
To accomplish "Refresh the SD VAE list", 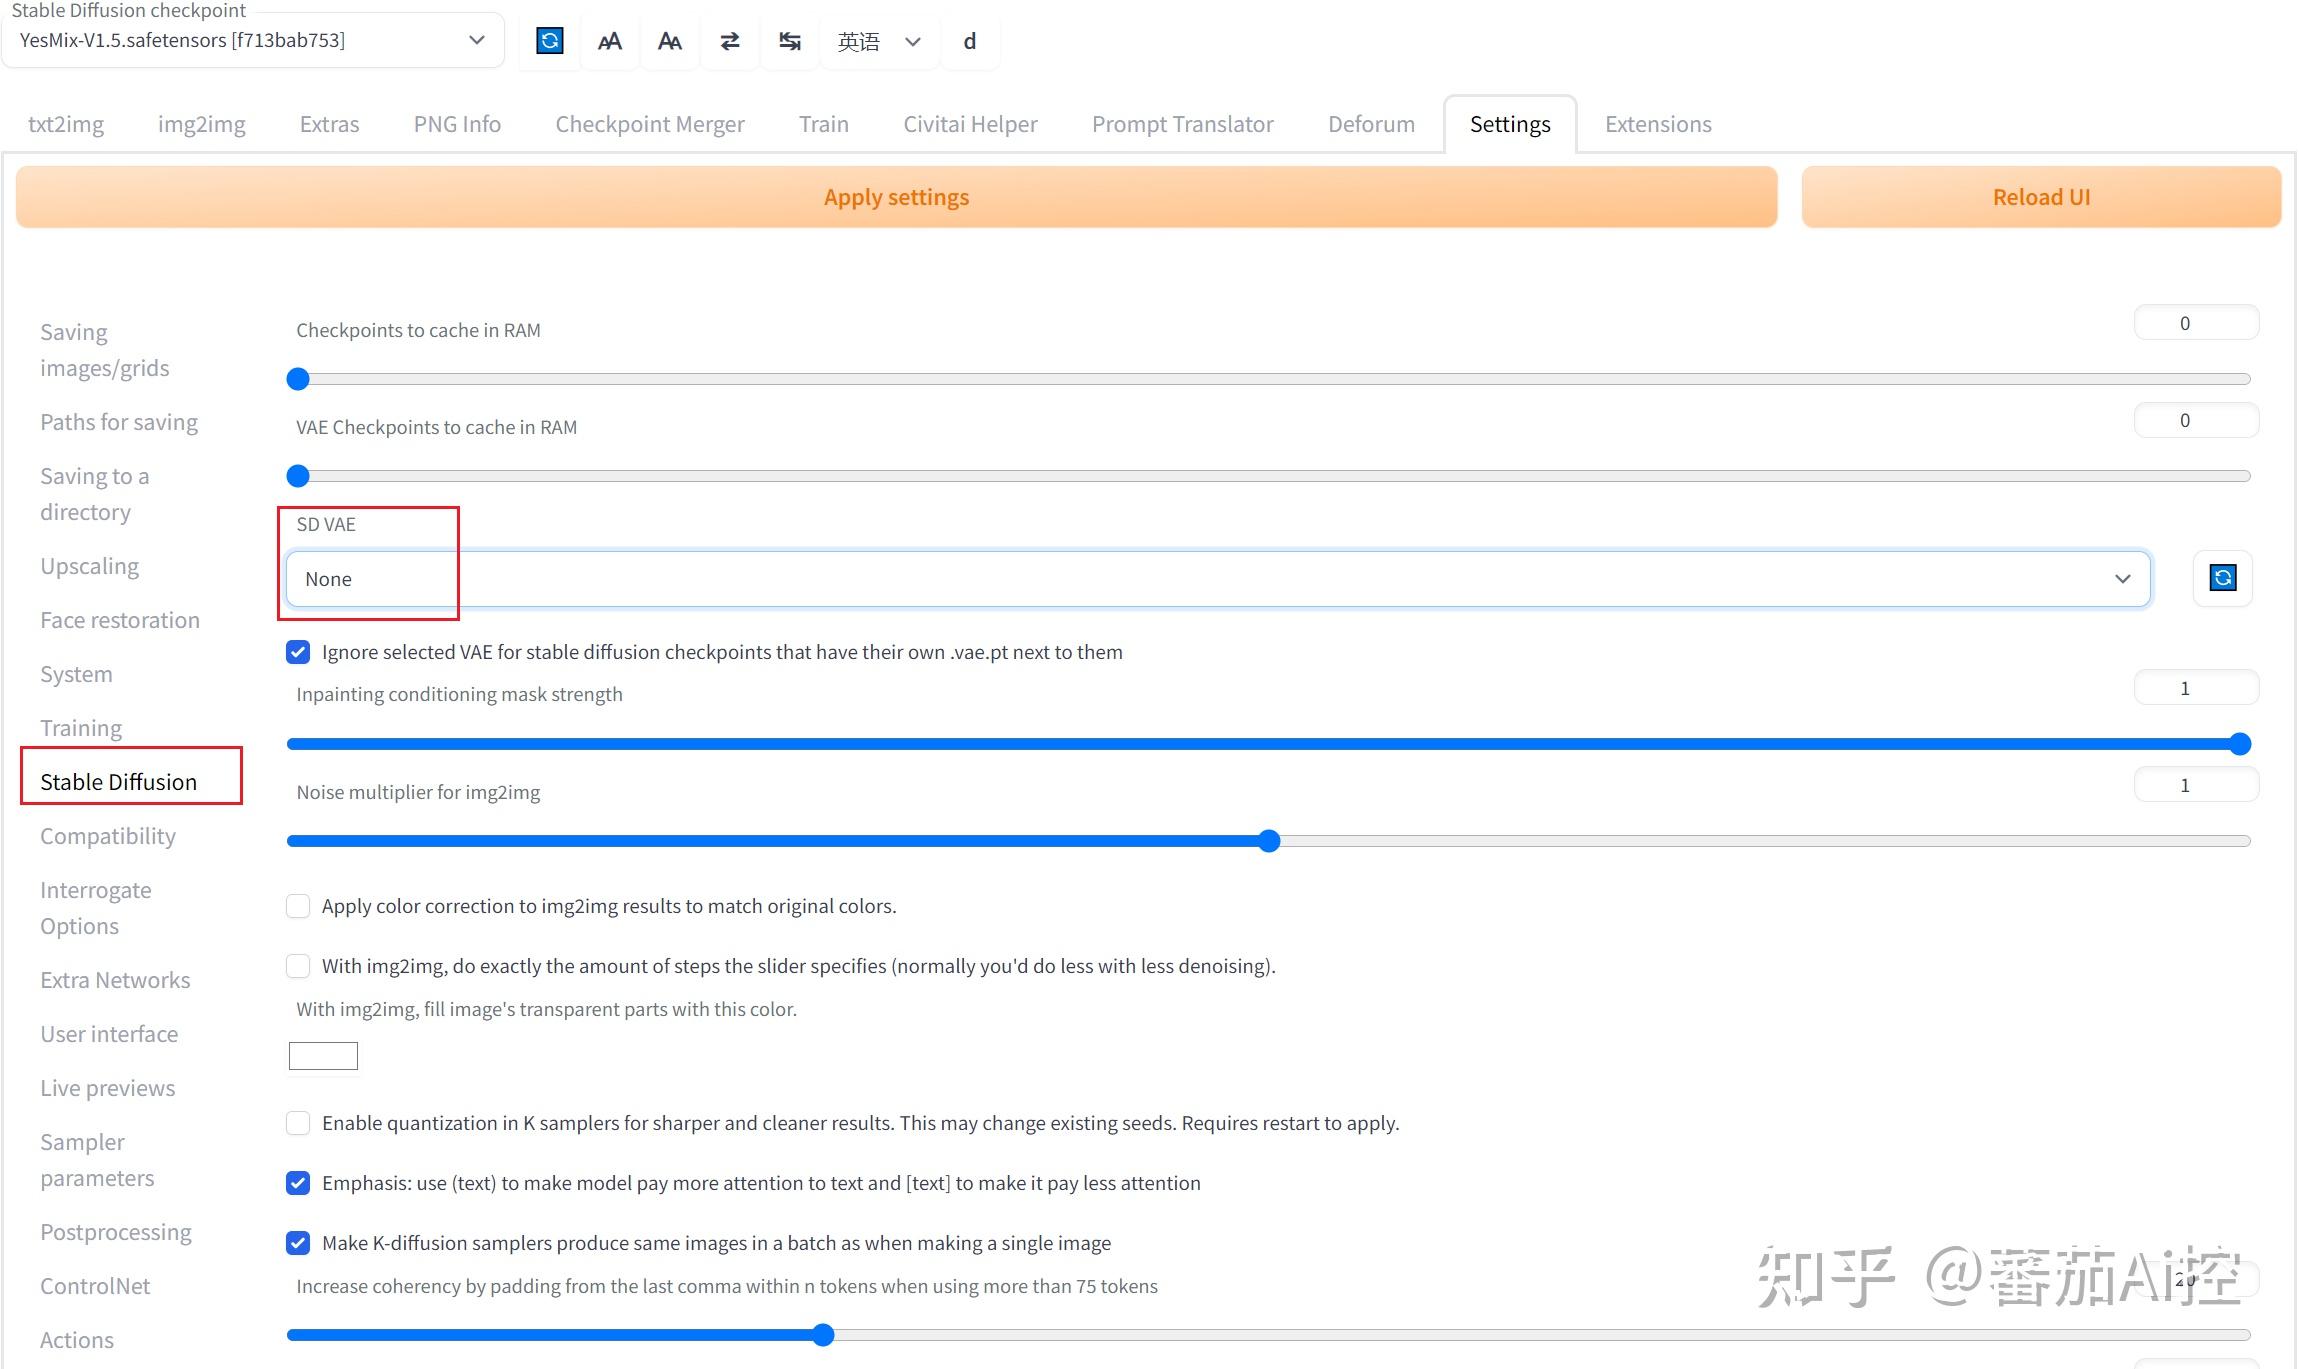I will [2222, 578].
